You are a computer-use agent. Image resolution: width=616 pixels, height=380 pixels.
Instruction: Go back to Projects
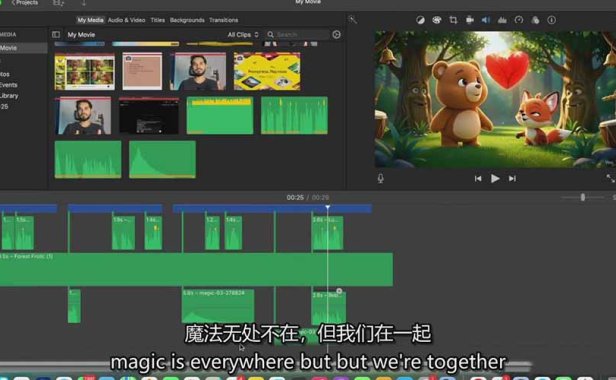pyautogui.click(x=25, y=3)
